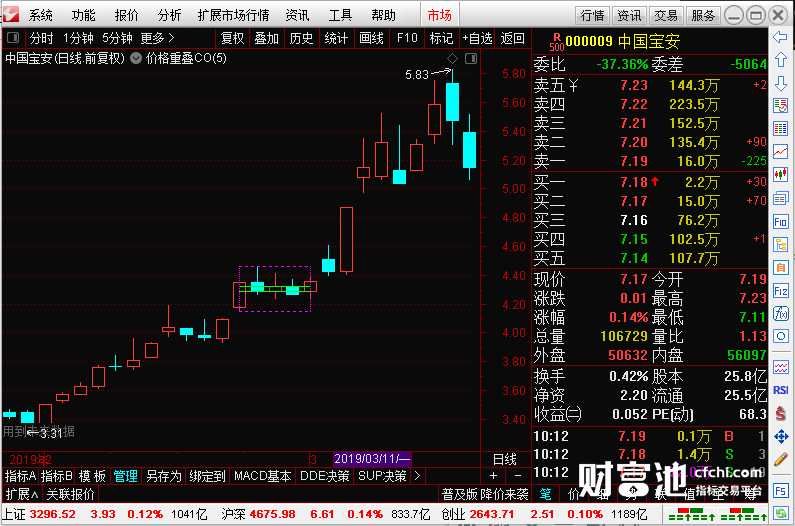The width and height of the screenshot is (795, 526).
Task: Open the 帮助 menu
Action: coord(383,15)
